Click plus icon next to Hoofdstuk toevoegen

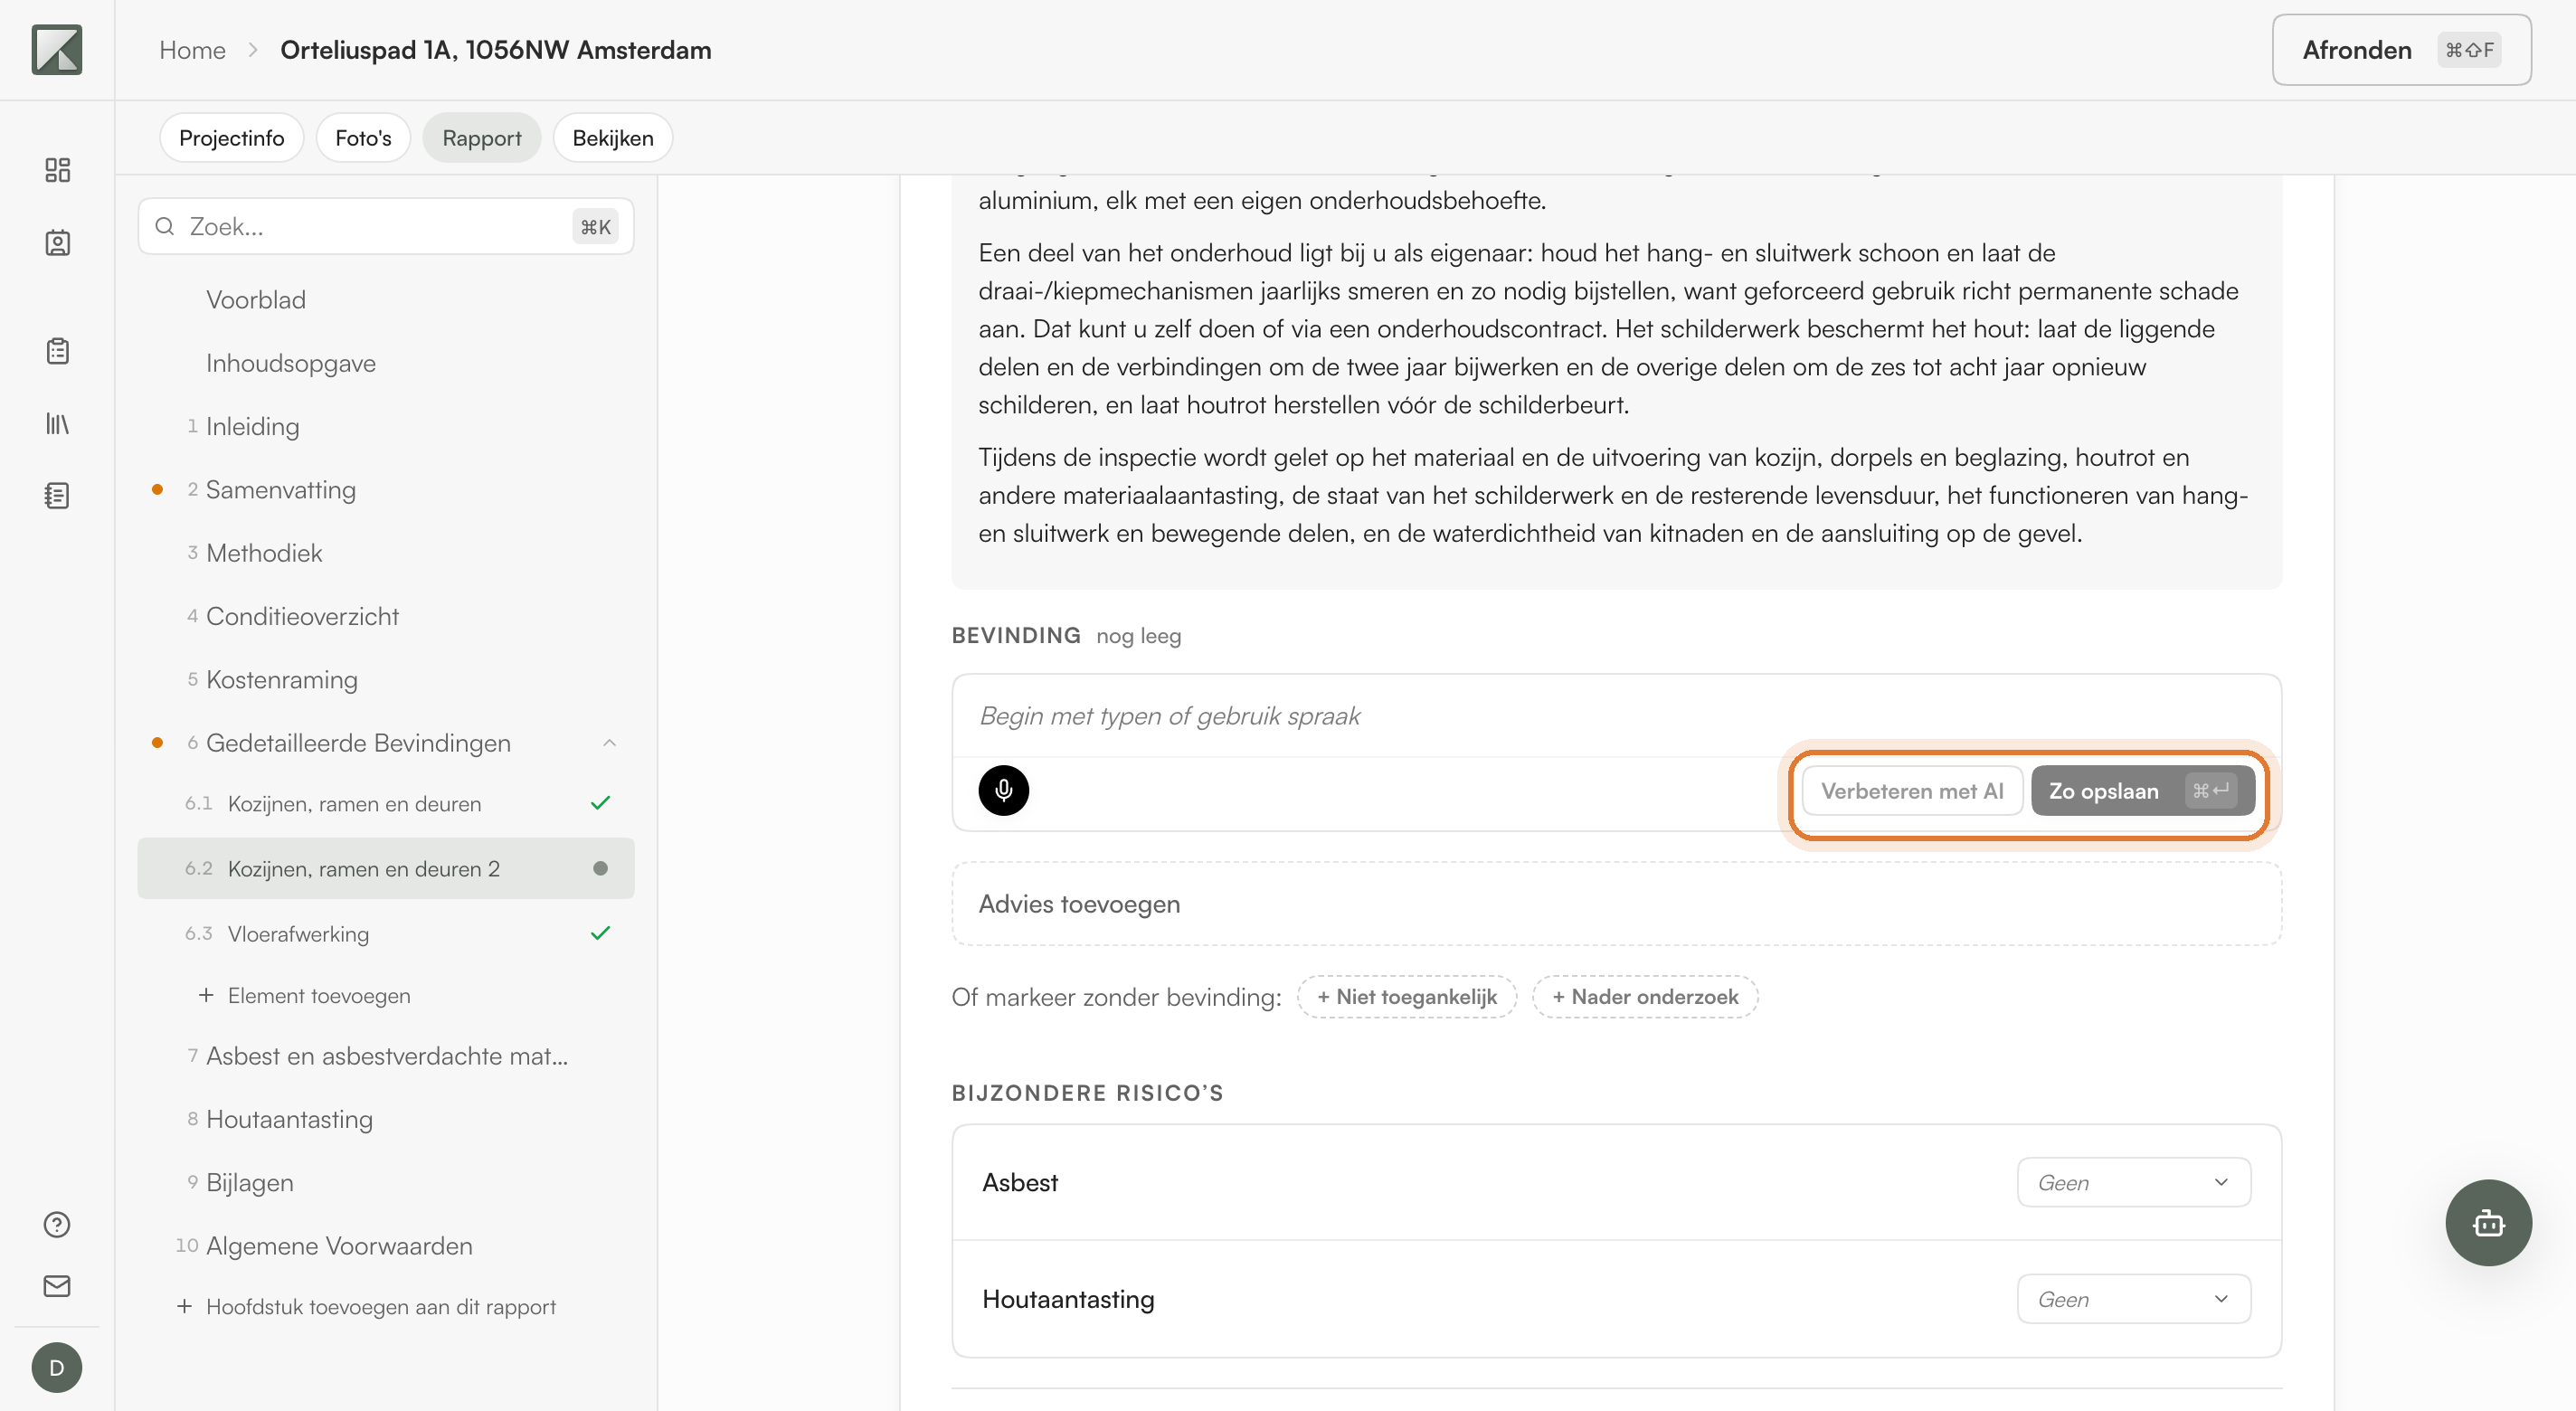click(184, 1306)
